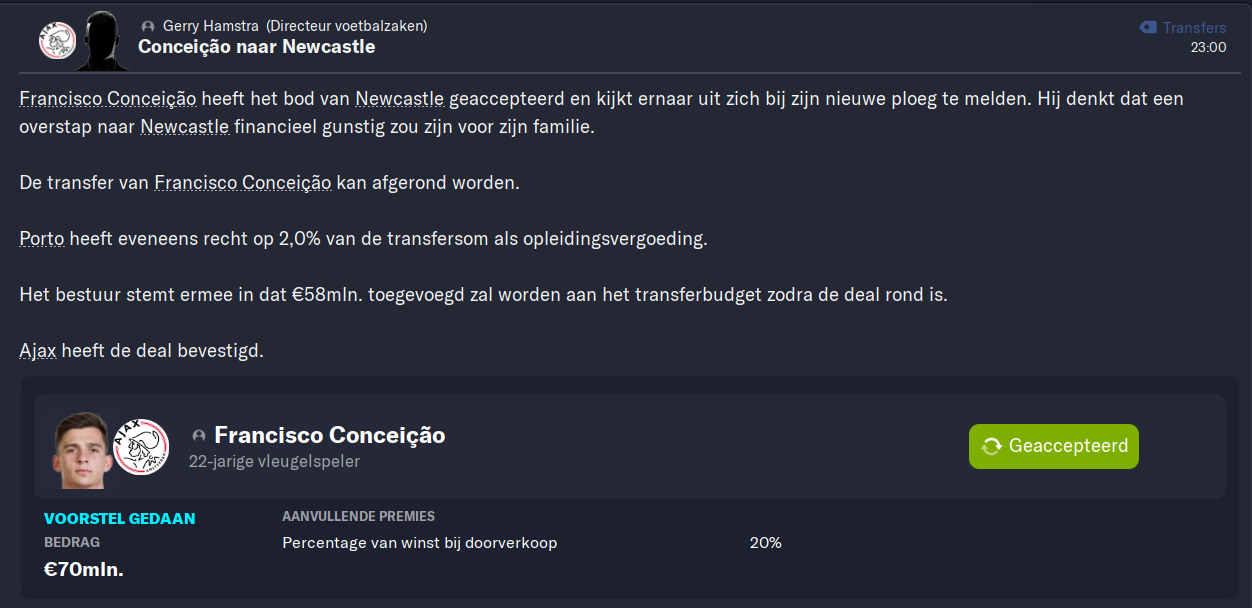This screenshot has width=1252, height=608.
Task: Open Newcastle link before 'financieel gunstig'
Action: pyautogui.click(x=185, y=127)
